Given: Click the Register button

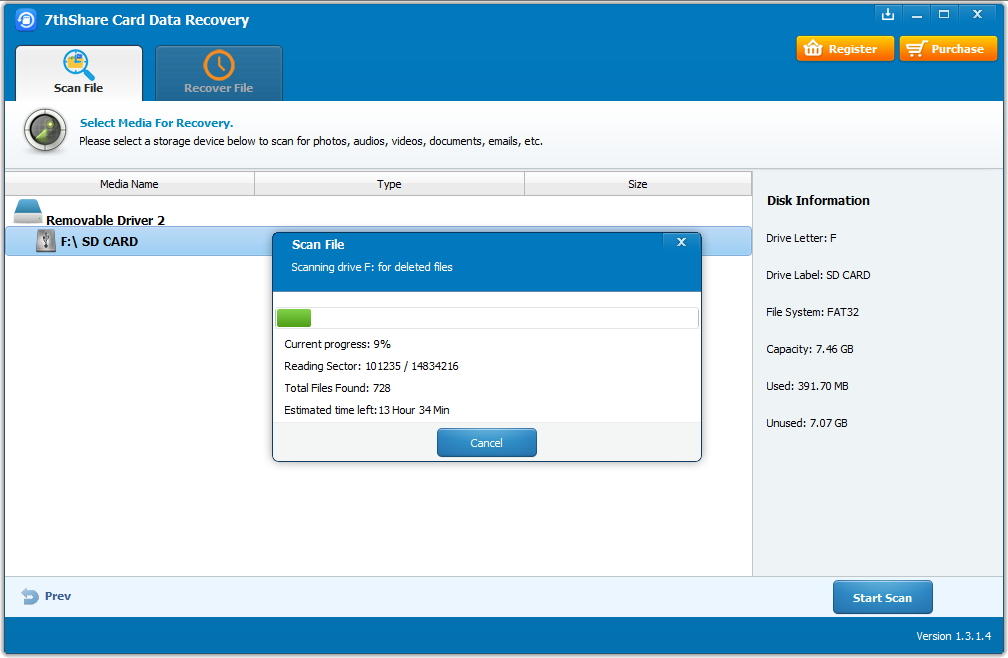Looking at the screenshot, I should [x=845, y=49].
